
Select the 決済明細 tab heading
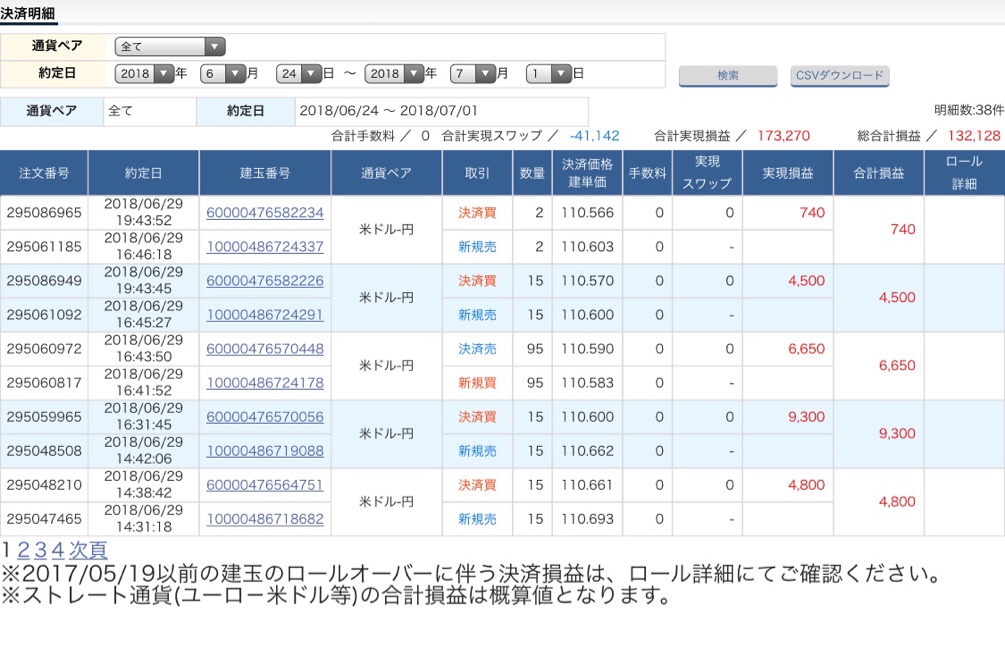(28, 14)
